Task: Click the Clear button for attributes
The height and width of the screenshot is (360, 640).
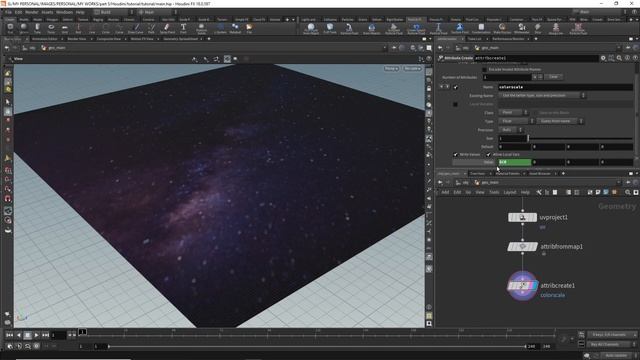Action: click(553, 77)
